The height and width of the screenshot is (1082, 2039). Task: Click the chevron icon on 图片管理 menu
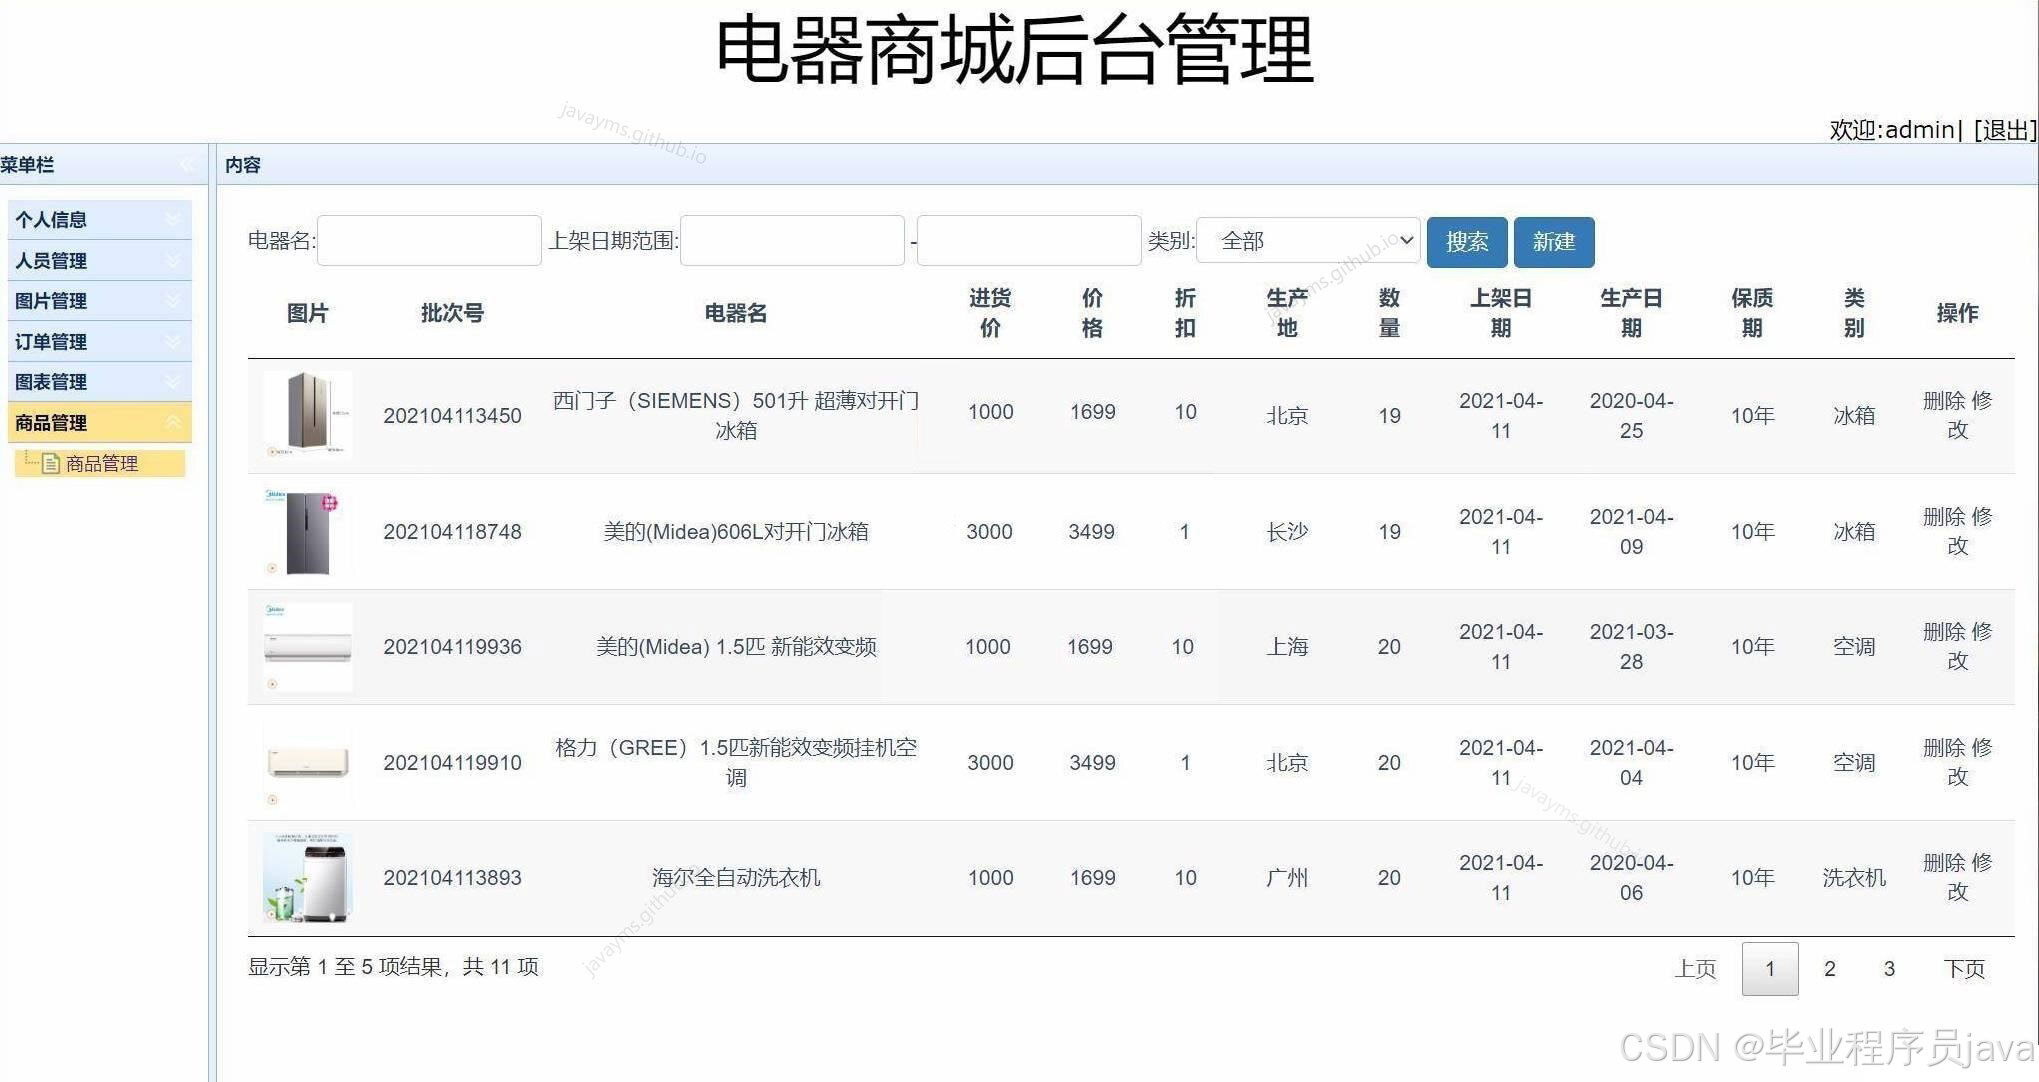click(x=172, y=300)
